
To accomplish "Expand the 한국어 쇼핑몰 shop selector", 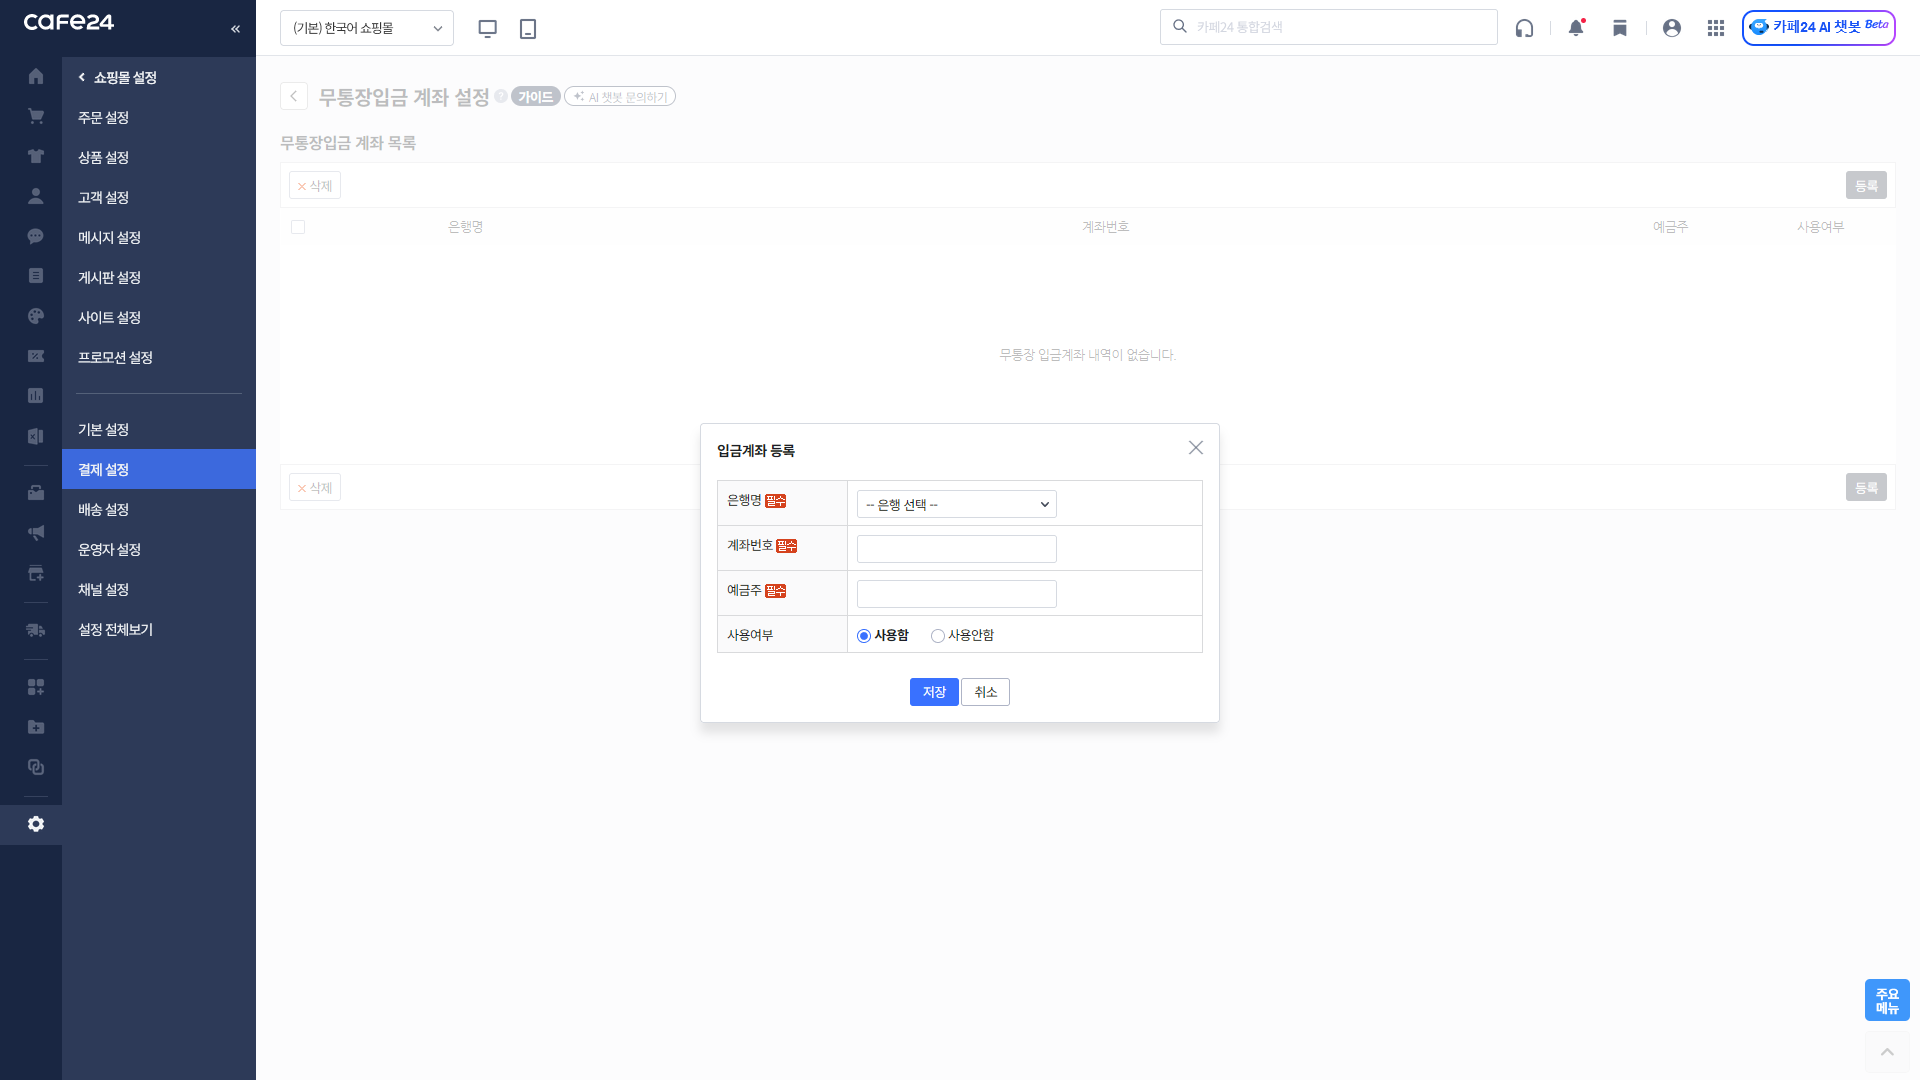I will (366, 28).
